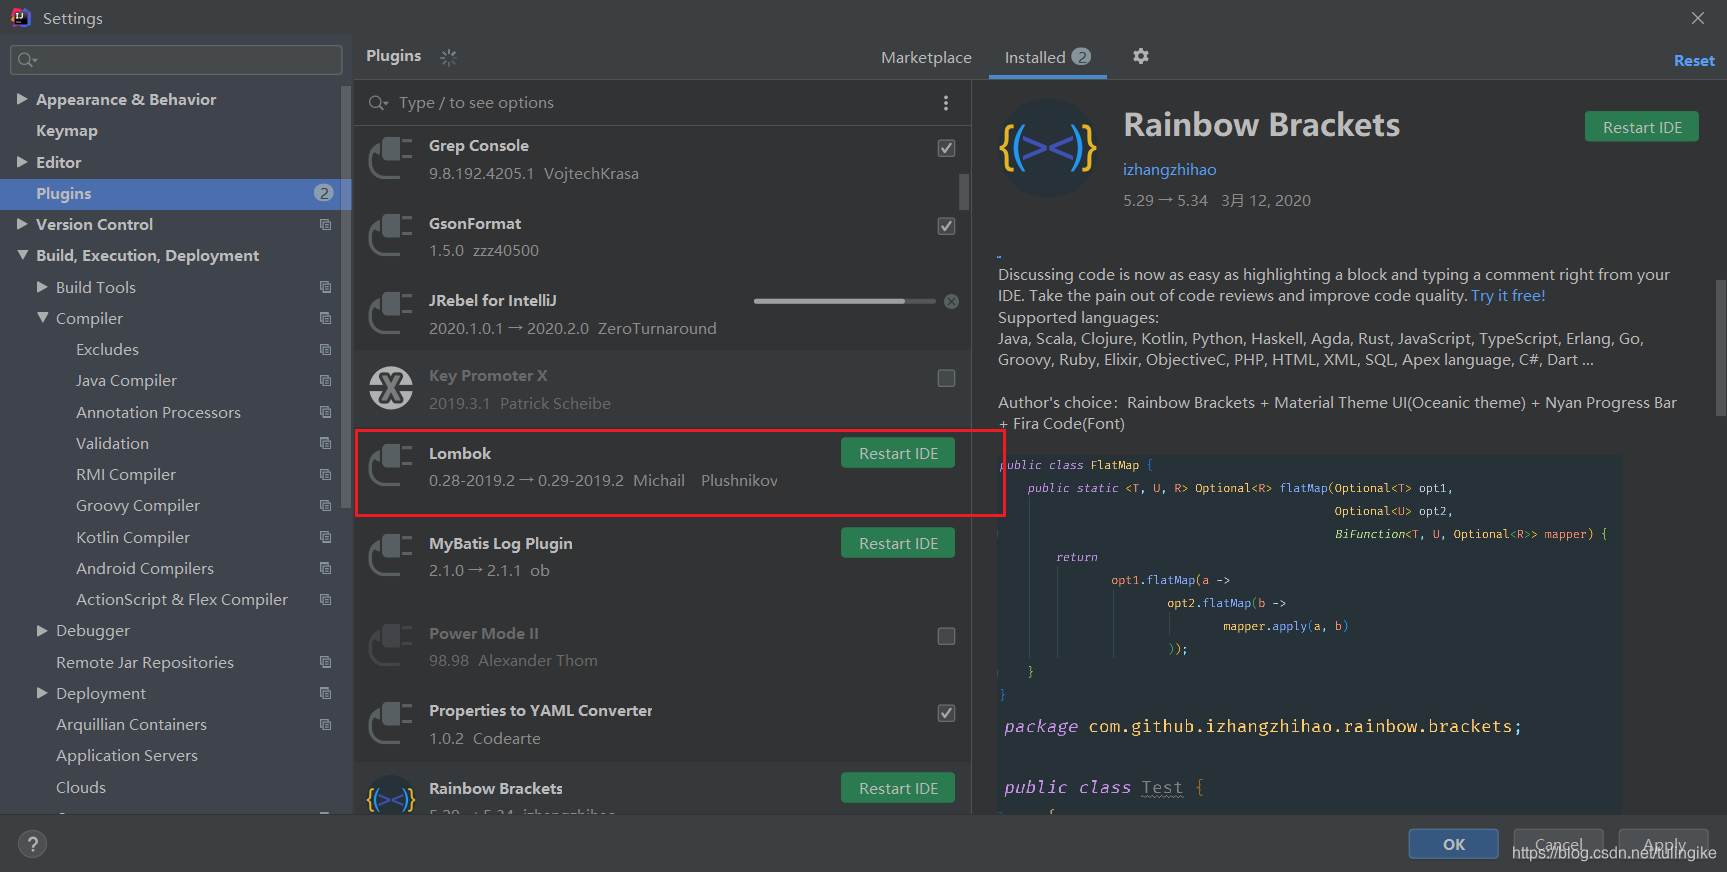The width and height of the screenshot is (1727, 872).
Task: Cancel the JRebel for IntelliJ update download
Action: 951,301
